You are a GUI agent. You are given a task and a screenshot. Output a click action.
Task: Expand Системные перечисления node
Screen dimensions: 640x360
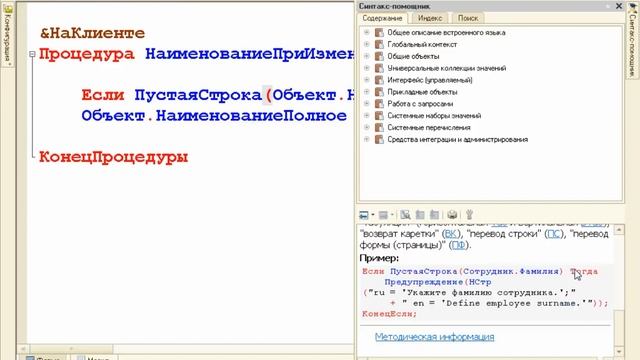tap(367, 127)
